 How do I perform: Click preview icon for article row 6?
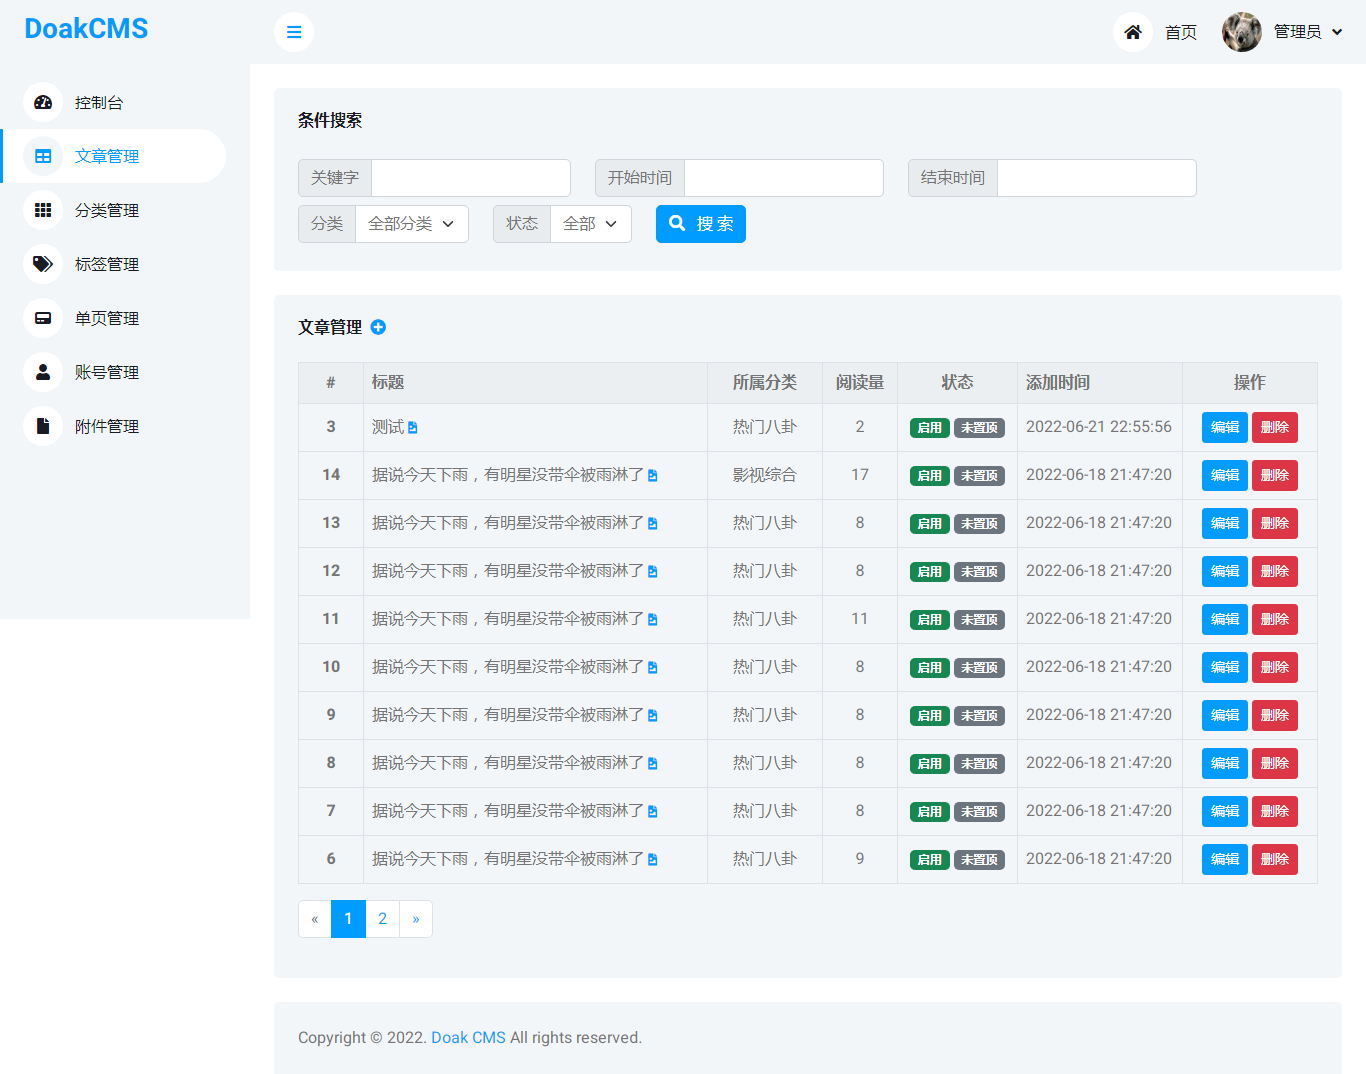pos(653,860)
